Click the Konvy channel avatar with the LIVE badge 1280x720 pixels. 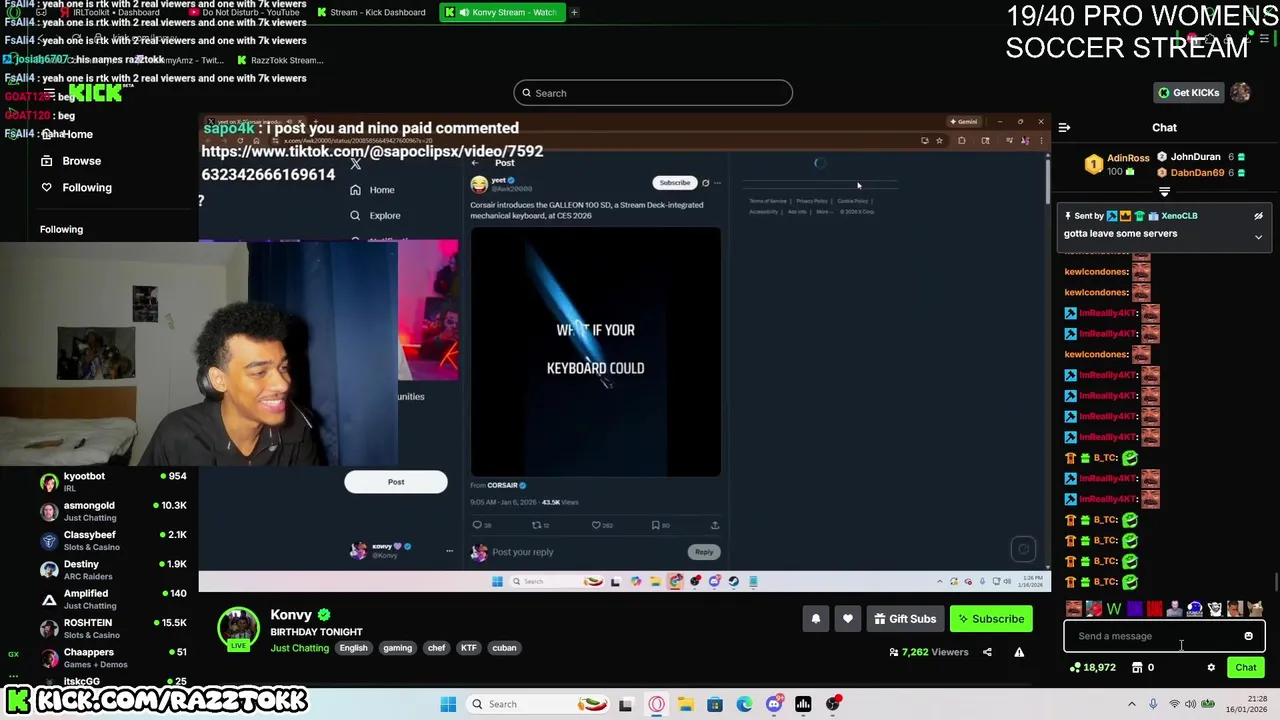click(238, 629)
